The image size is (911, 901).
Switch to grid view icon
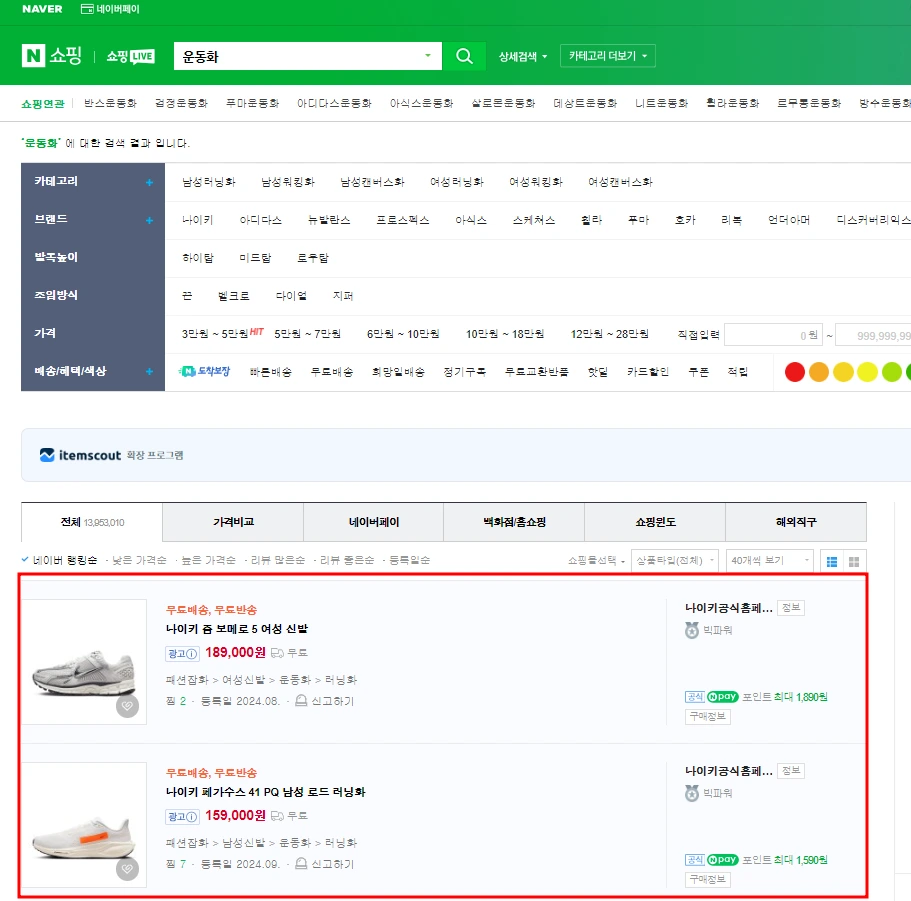[854, 561]
